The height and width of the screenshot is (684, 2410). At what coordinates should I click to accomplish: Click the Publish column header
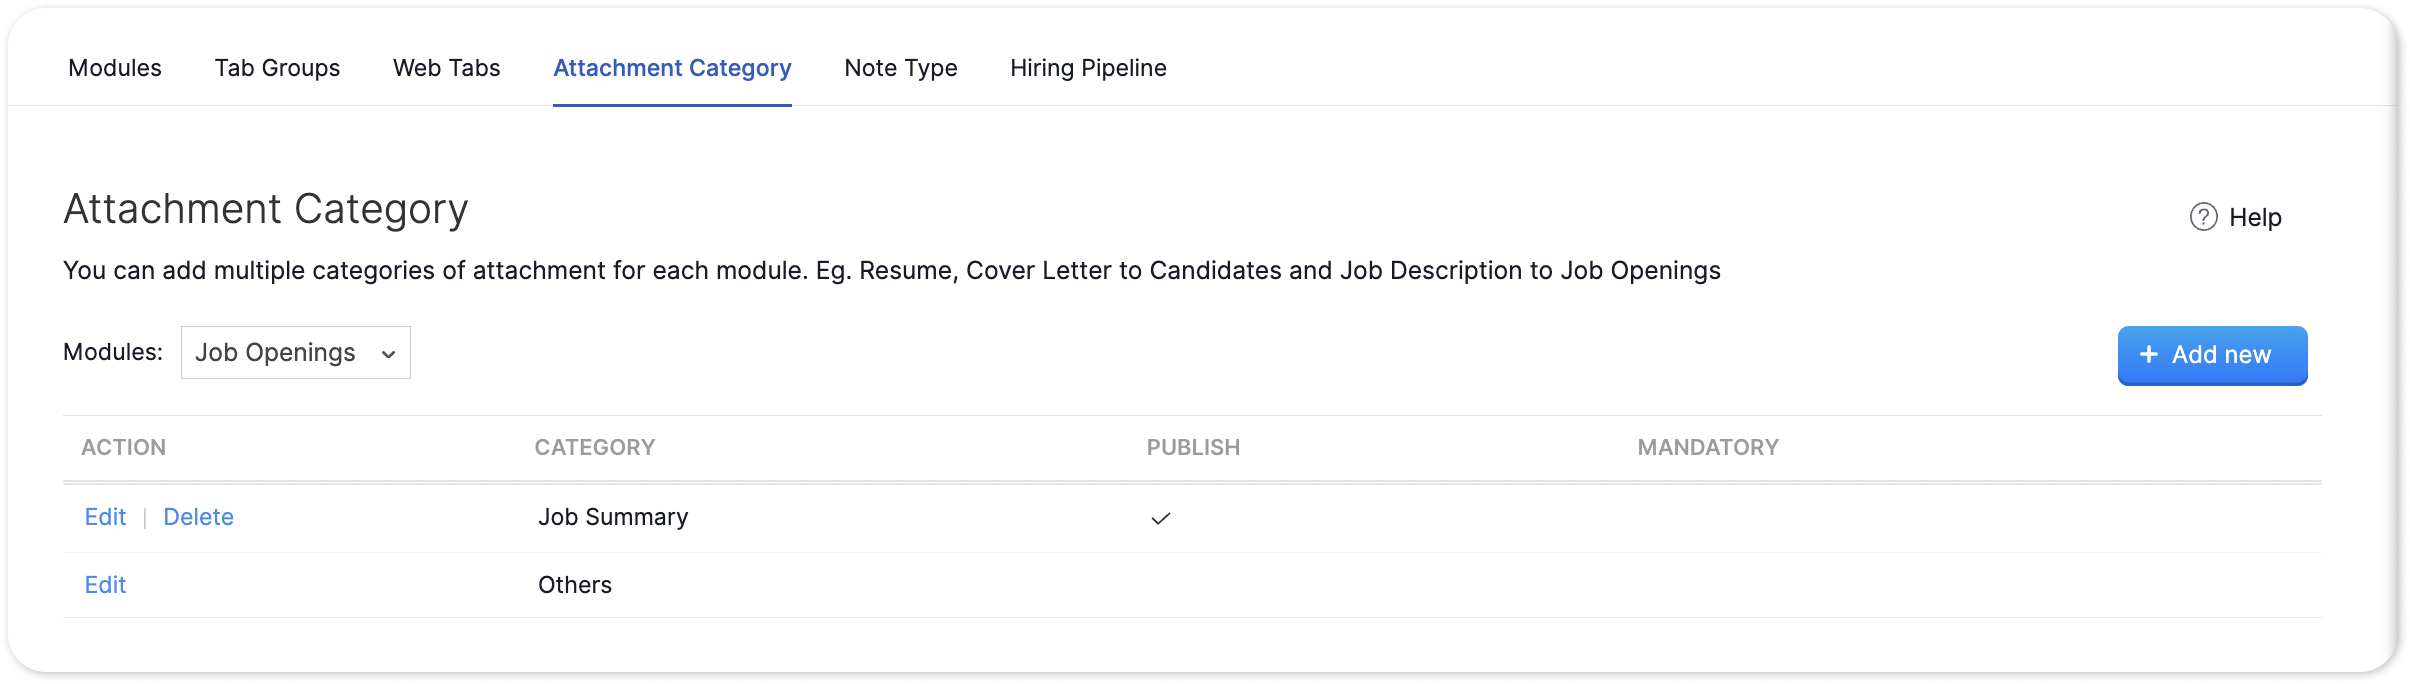1193,447
